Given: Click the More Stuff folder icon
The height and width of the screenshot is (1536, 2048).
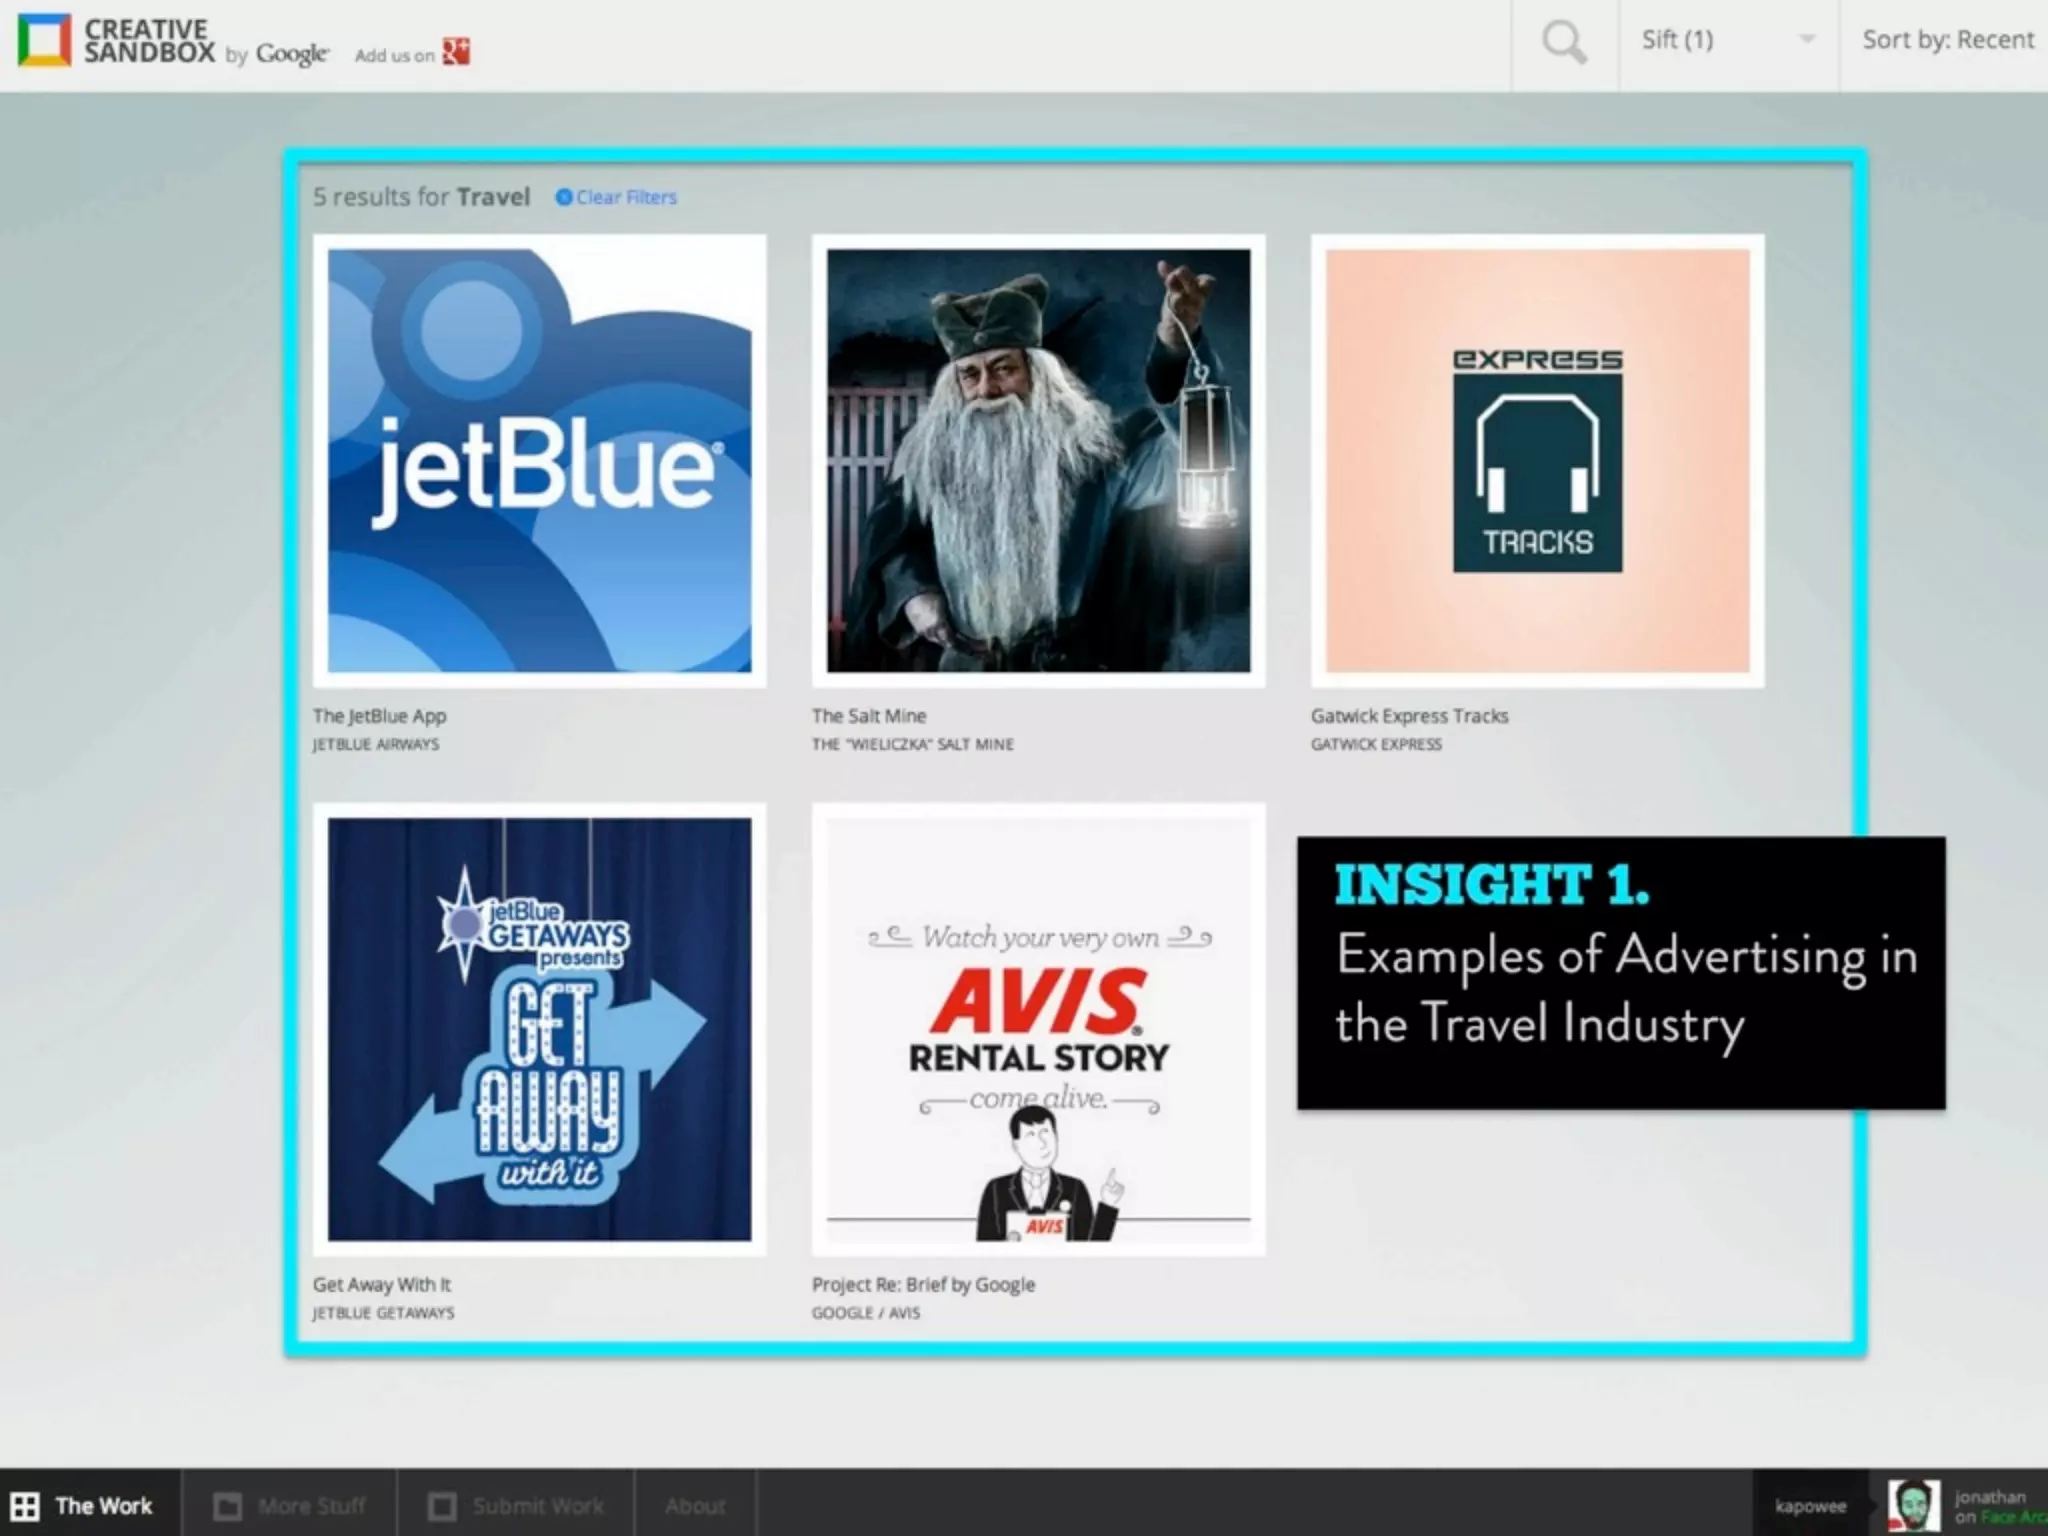Looking at the screenshot, I should pos(228,1506).
